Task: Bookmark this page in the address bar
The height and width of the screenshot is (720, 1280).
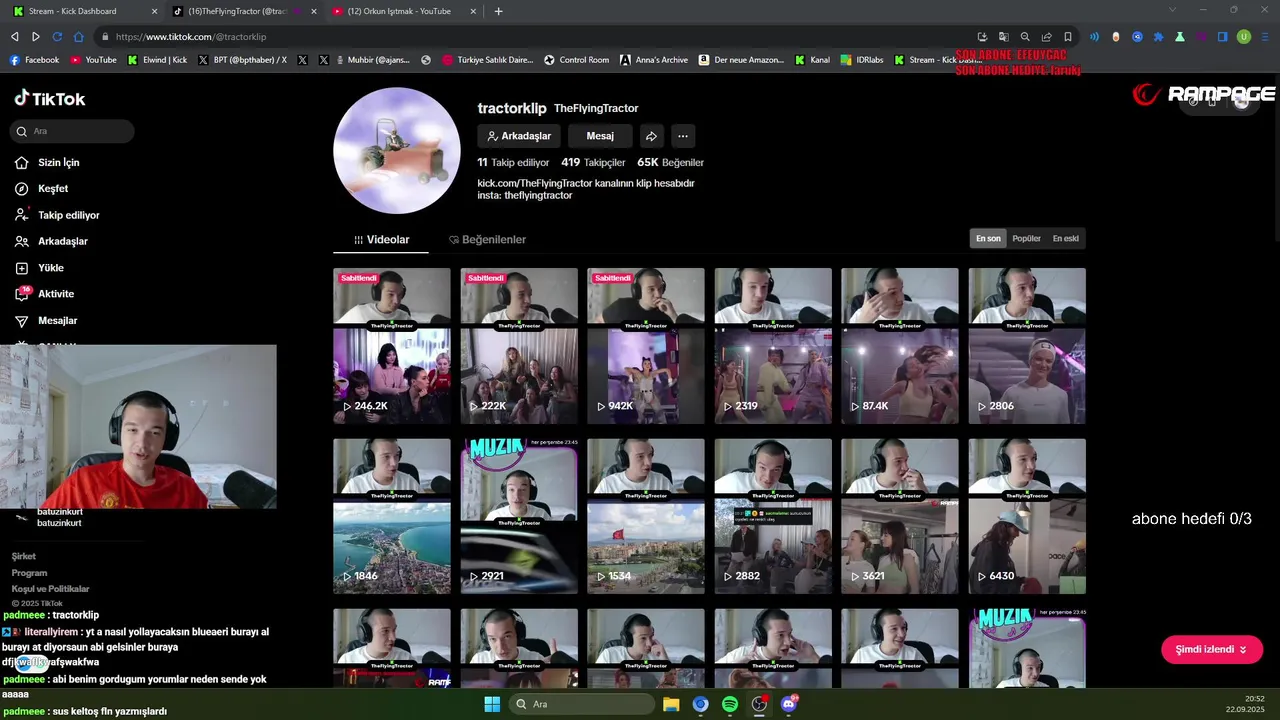Action: coord(1068,37)
